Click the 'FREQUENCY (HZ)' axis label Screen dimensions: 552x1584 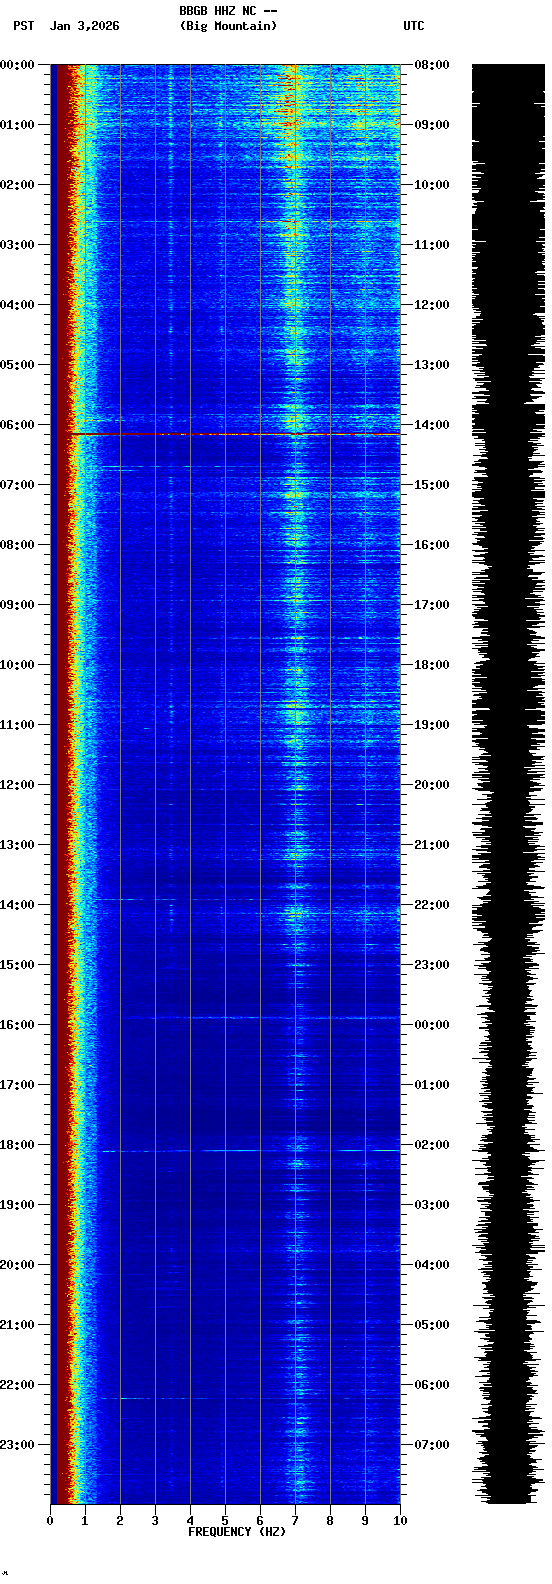237,1532
